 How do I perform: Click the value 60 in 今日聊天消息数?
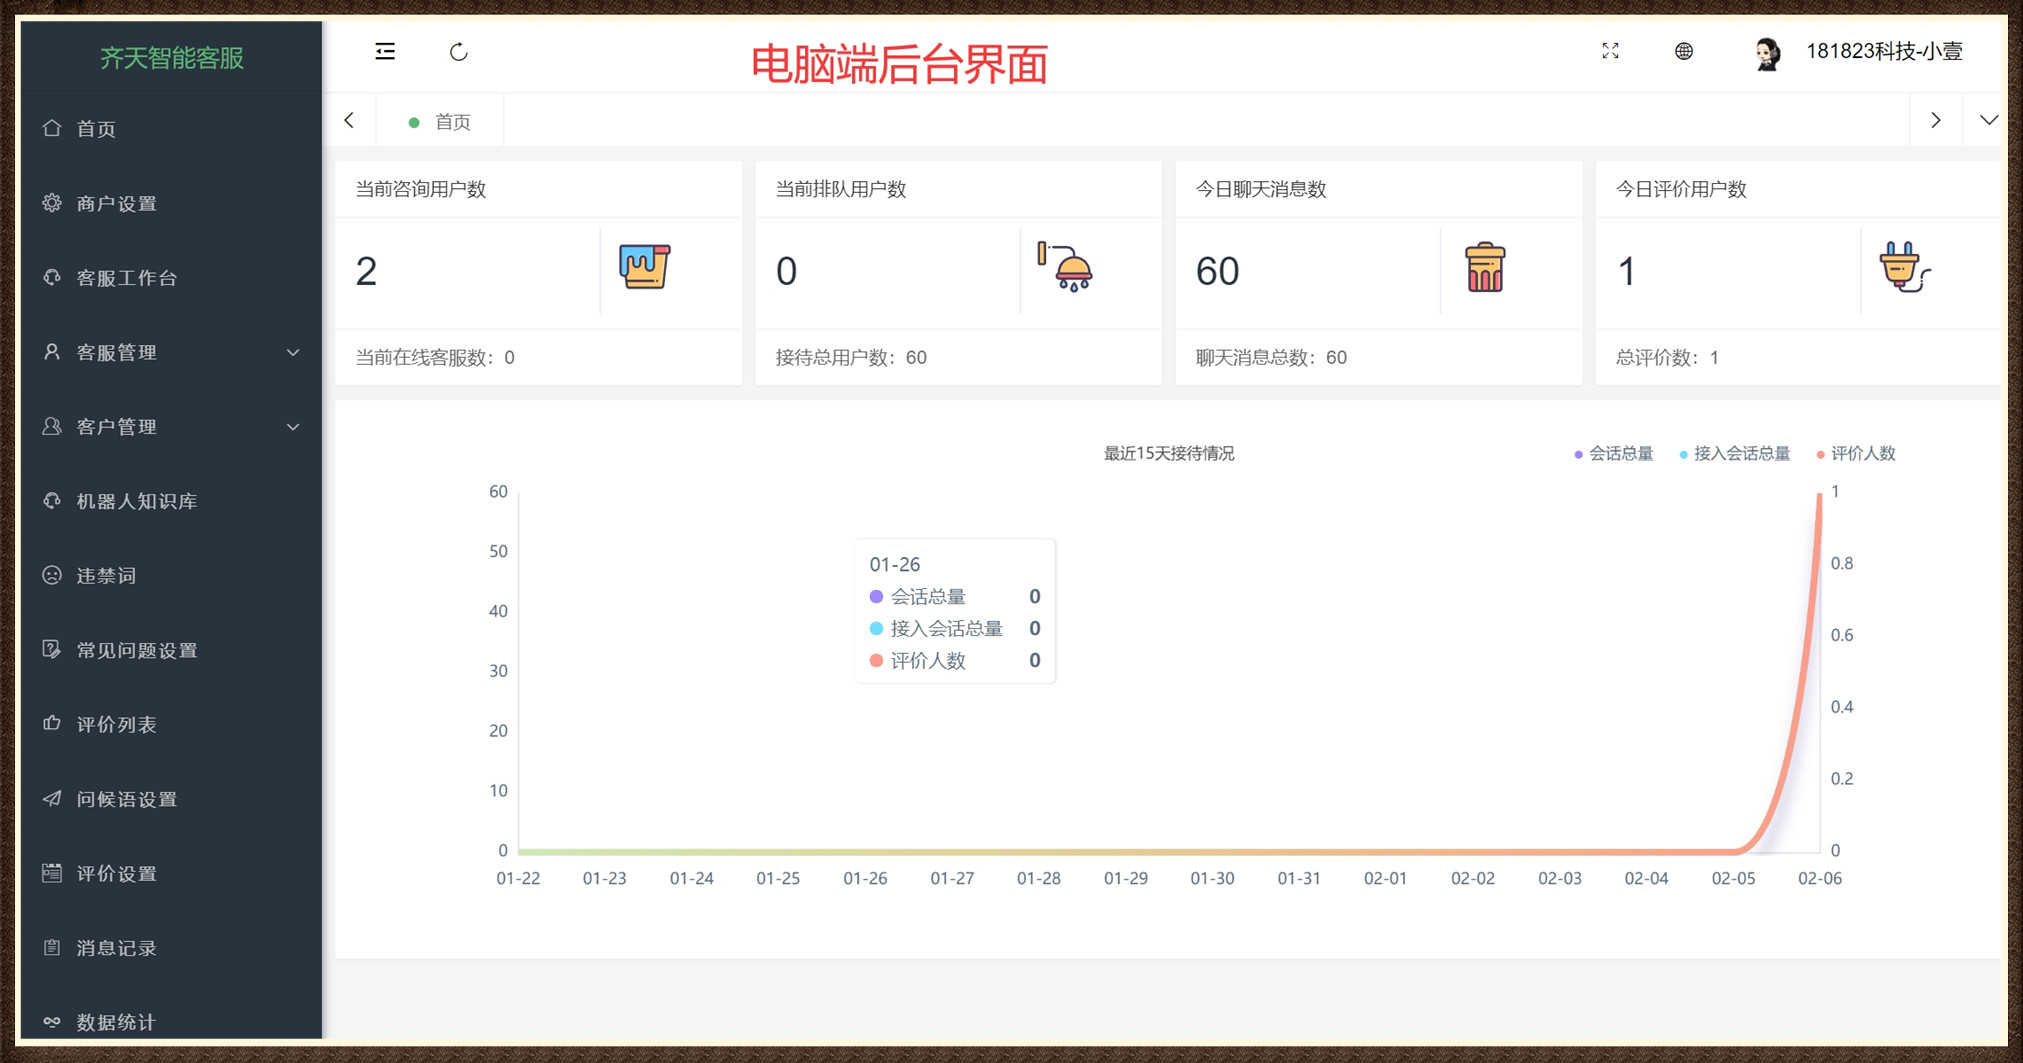(x=1217, y=271)
